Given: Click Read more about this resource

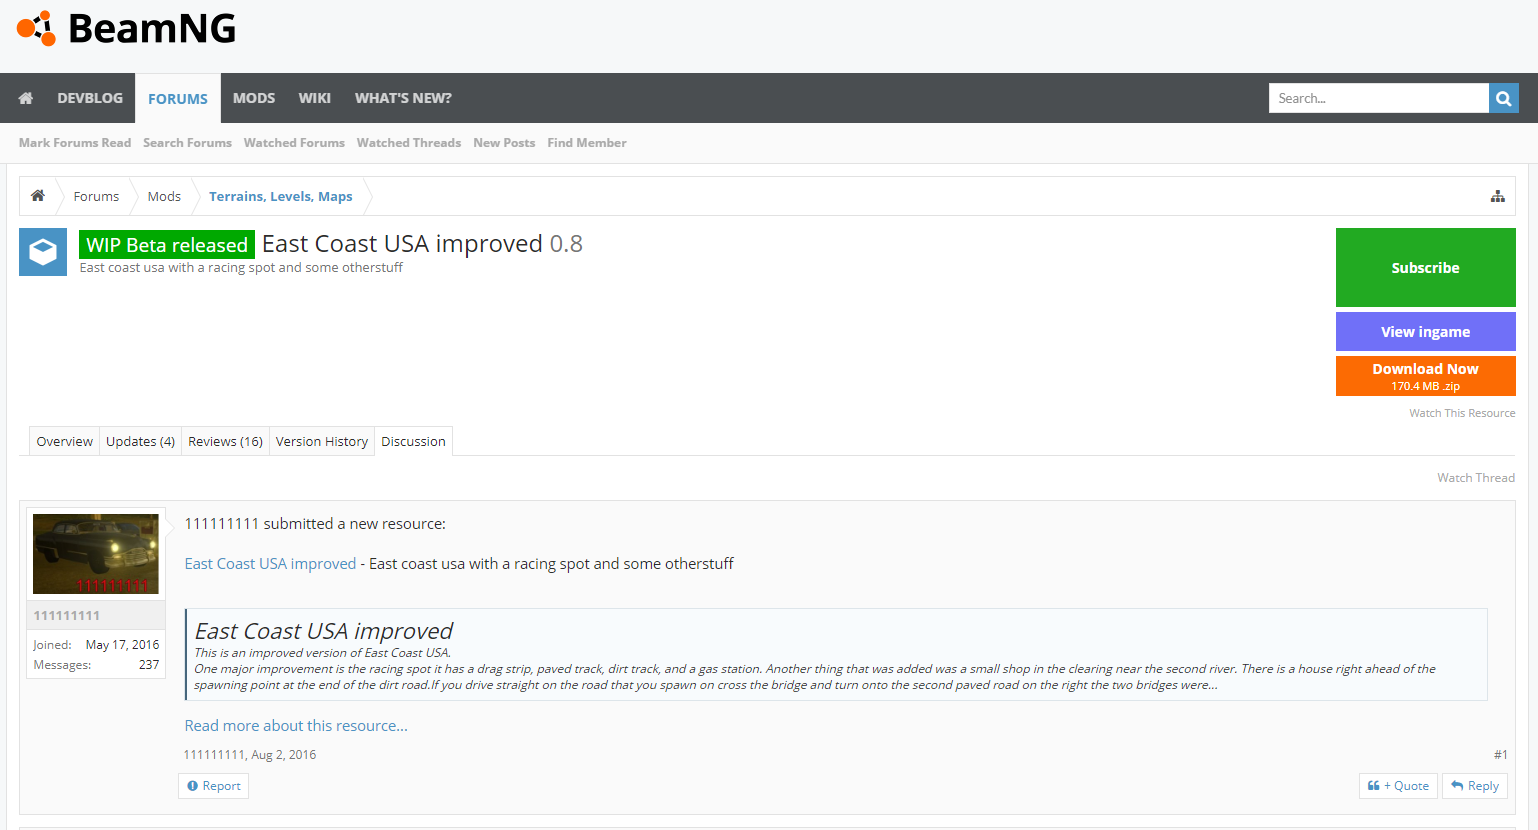Looking at the screenshot, I should [296, 726].
